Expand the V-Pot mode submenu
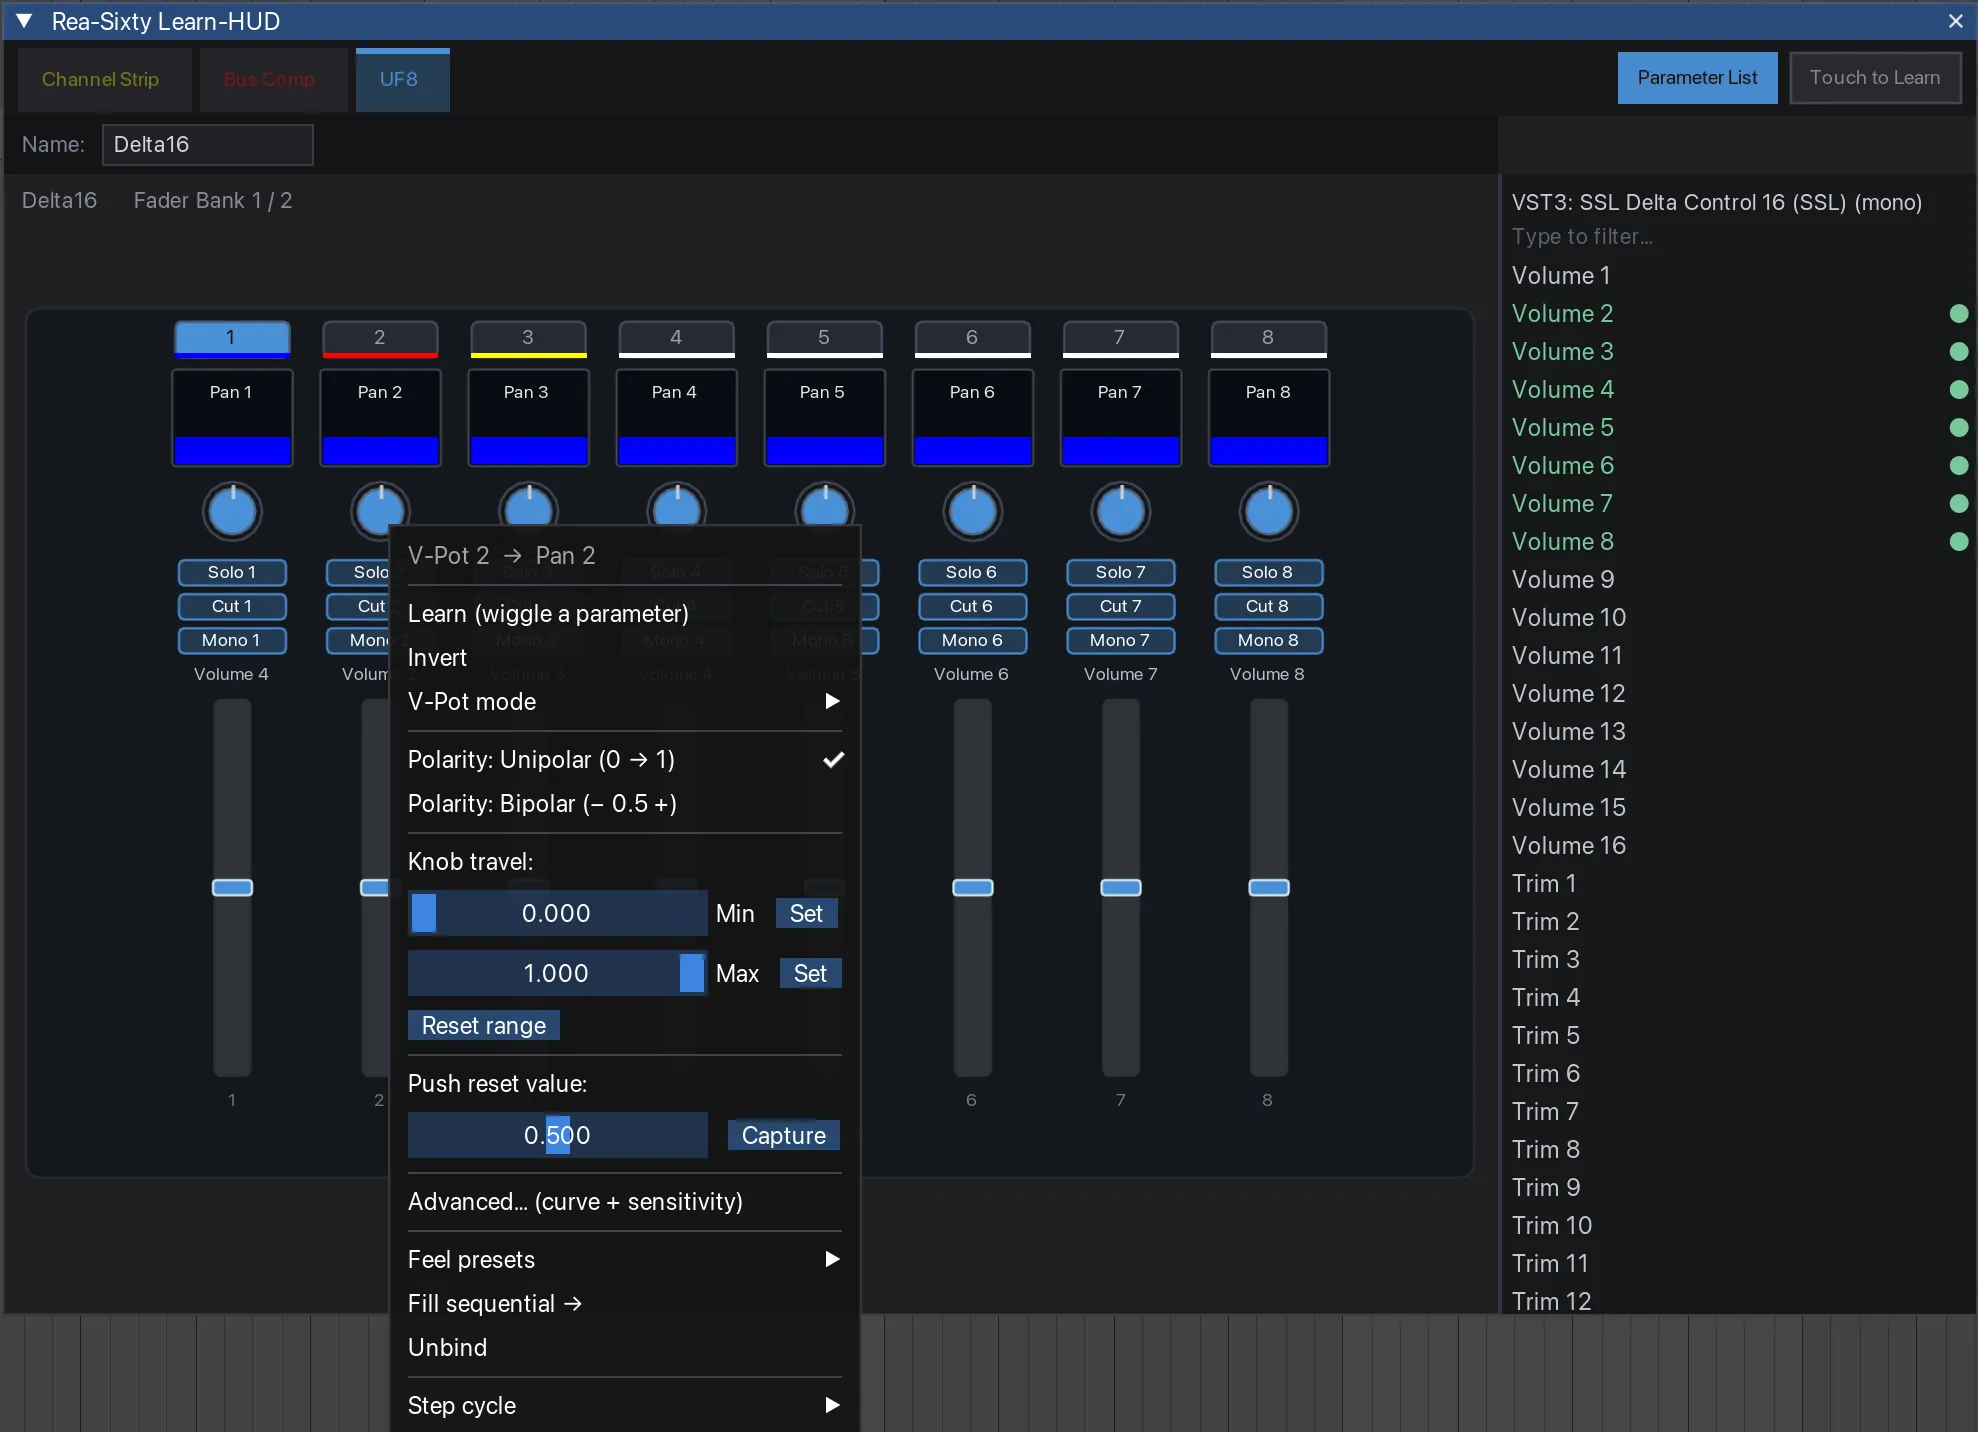The height and width of the screenshot is (1432, 1978). coord(624,702)
